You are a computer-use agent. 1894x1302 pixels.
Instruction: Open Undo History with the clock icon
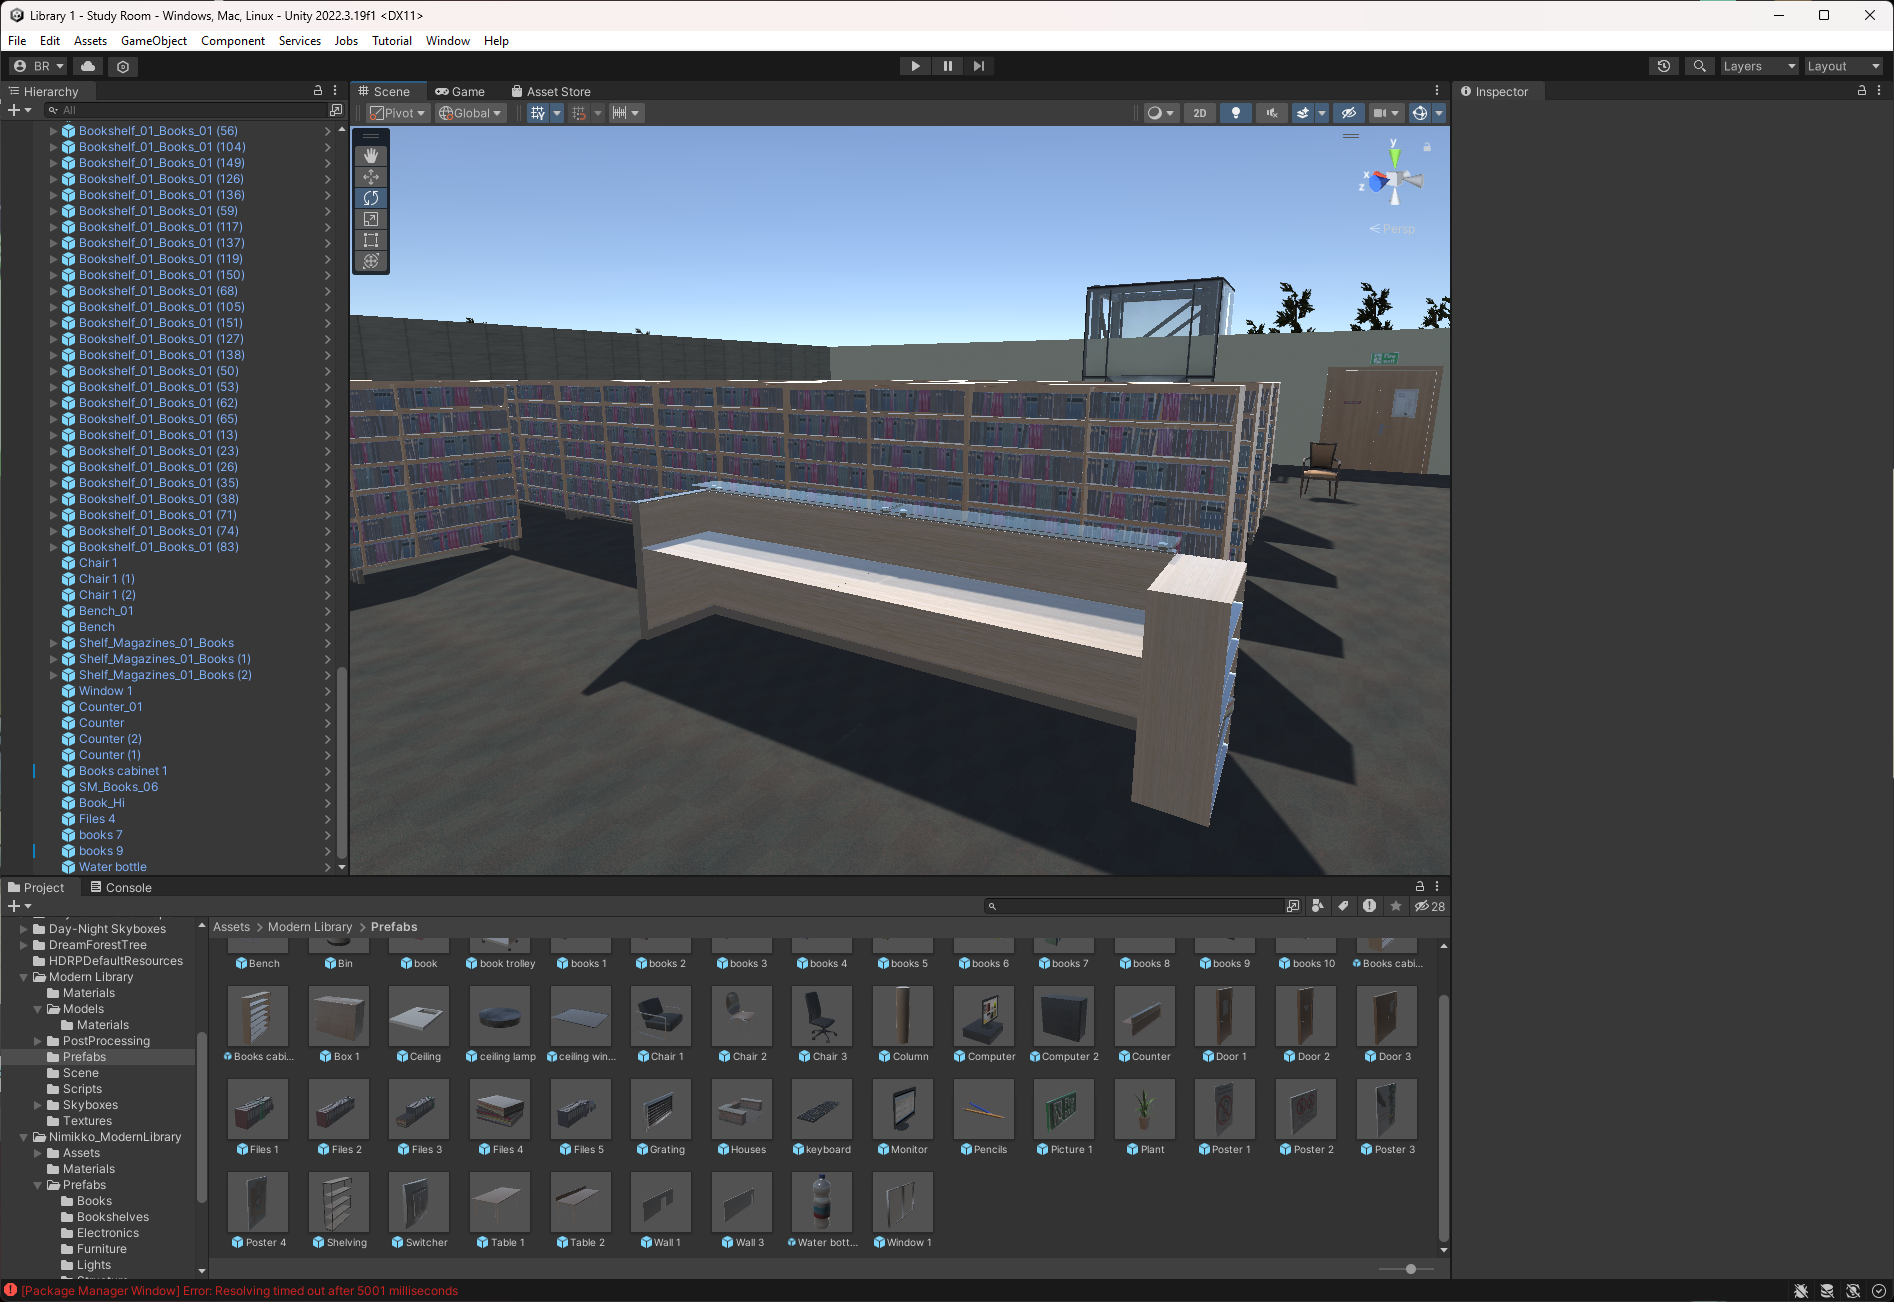[x=1664, y=66]
